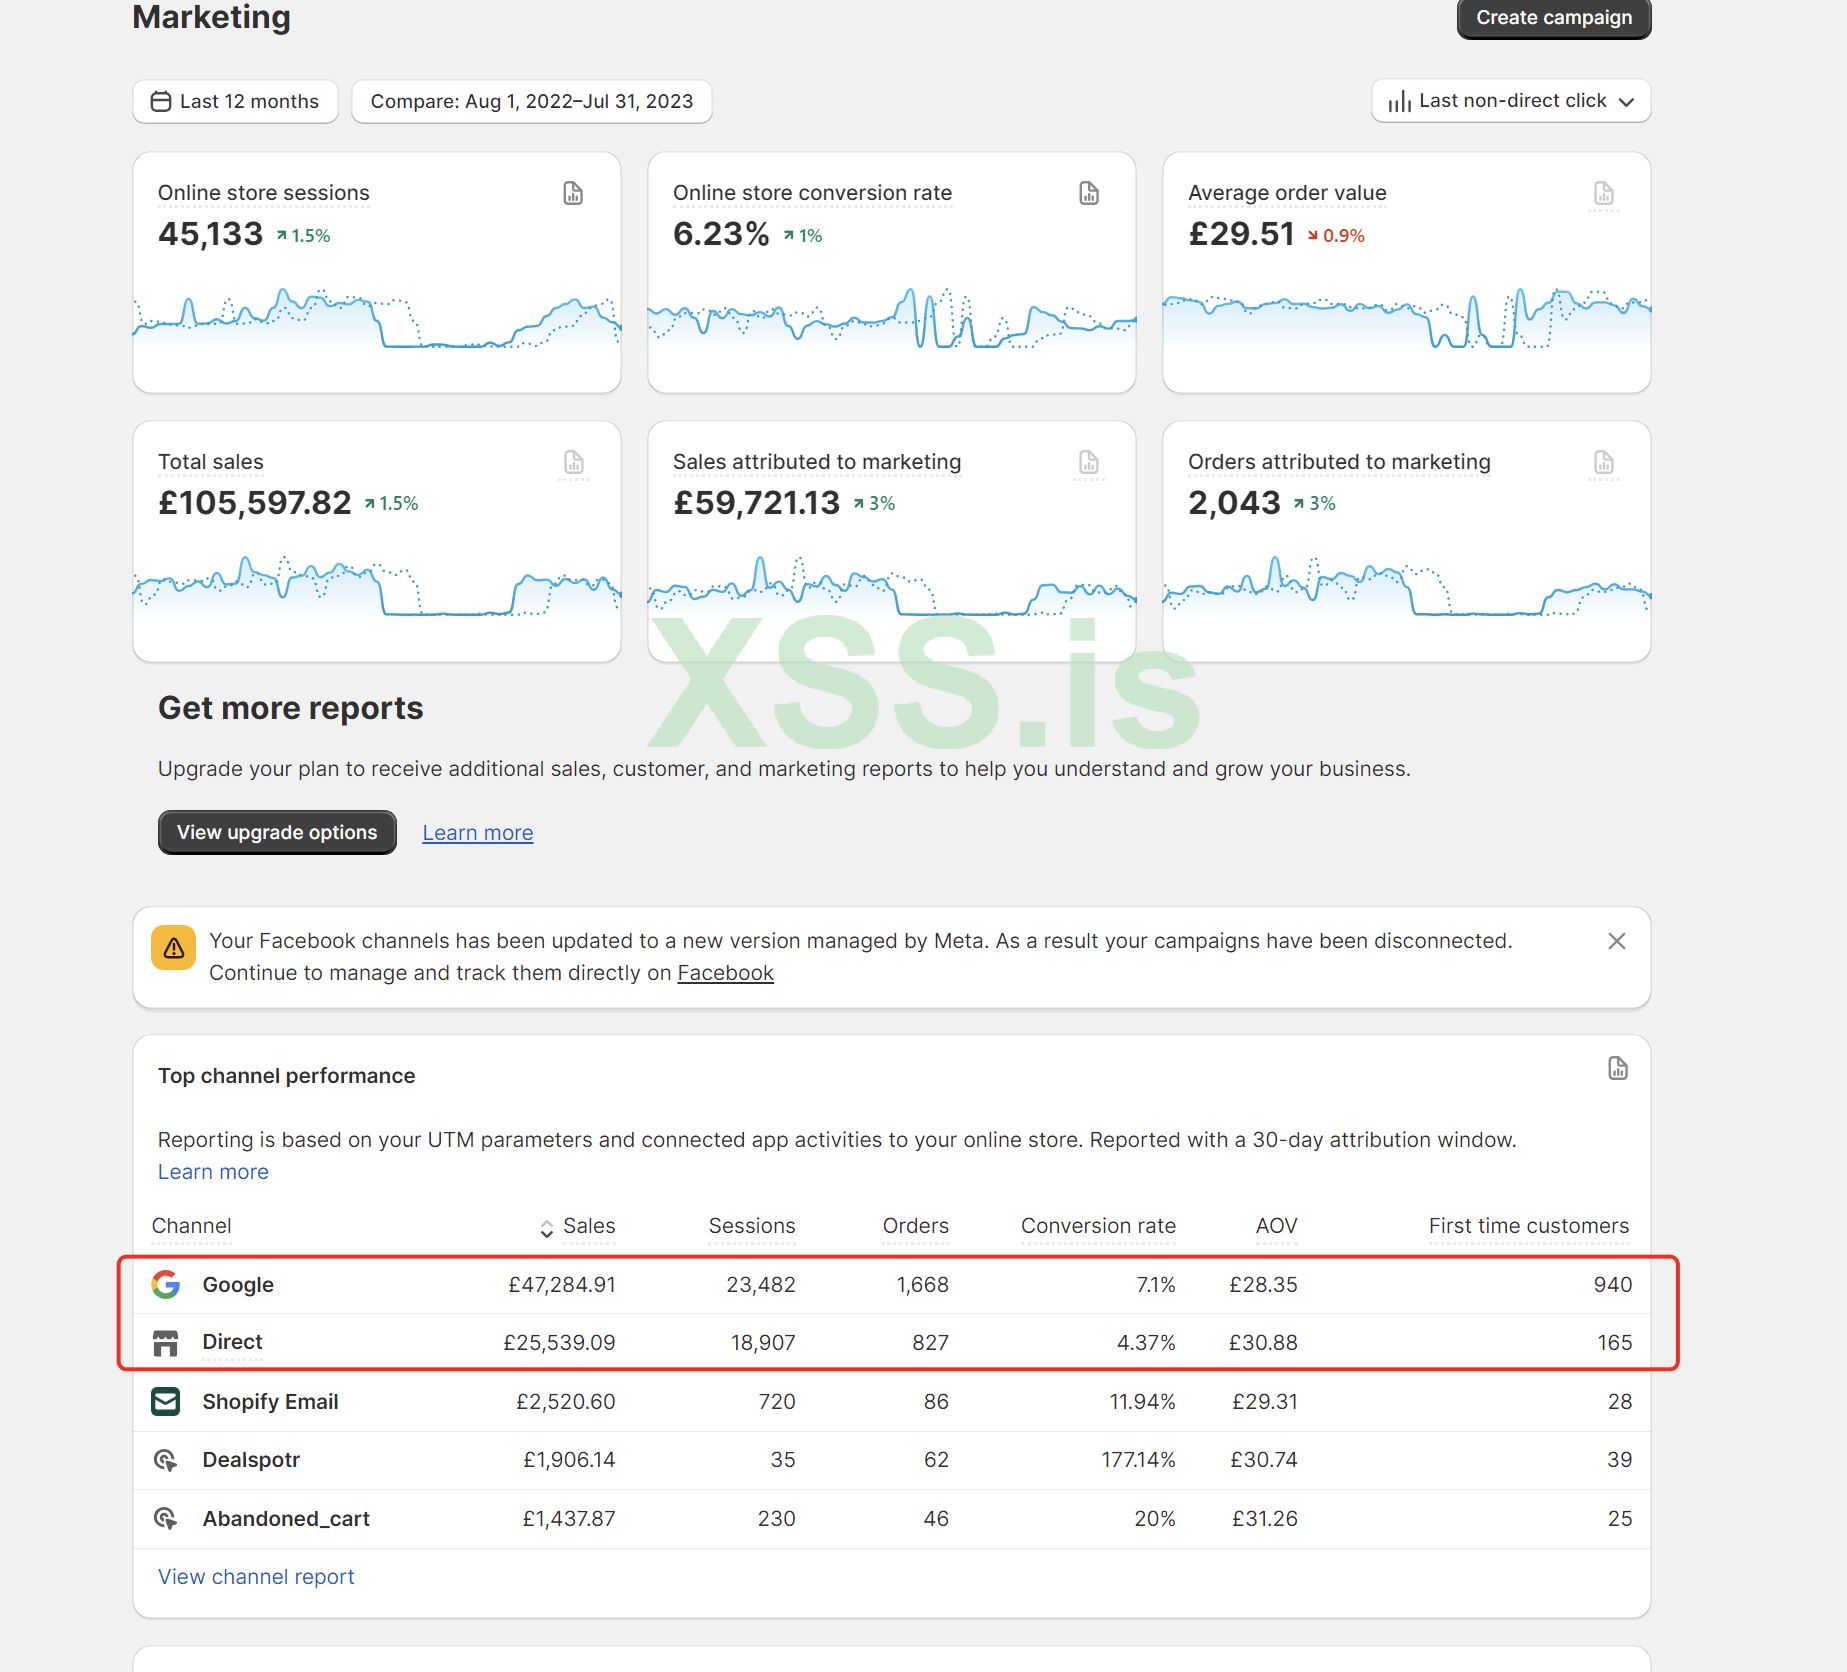
Task: Click View upgrade options button
Action: tap(277, 832)
